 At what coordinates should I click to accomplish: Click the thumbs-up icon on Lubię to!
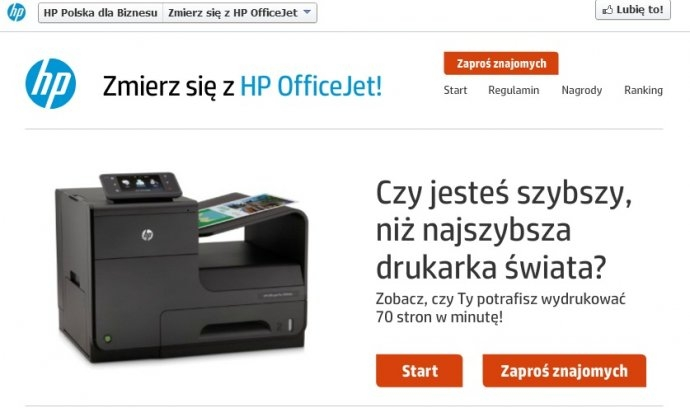coord(608,10)
